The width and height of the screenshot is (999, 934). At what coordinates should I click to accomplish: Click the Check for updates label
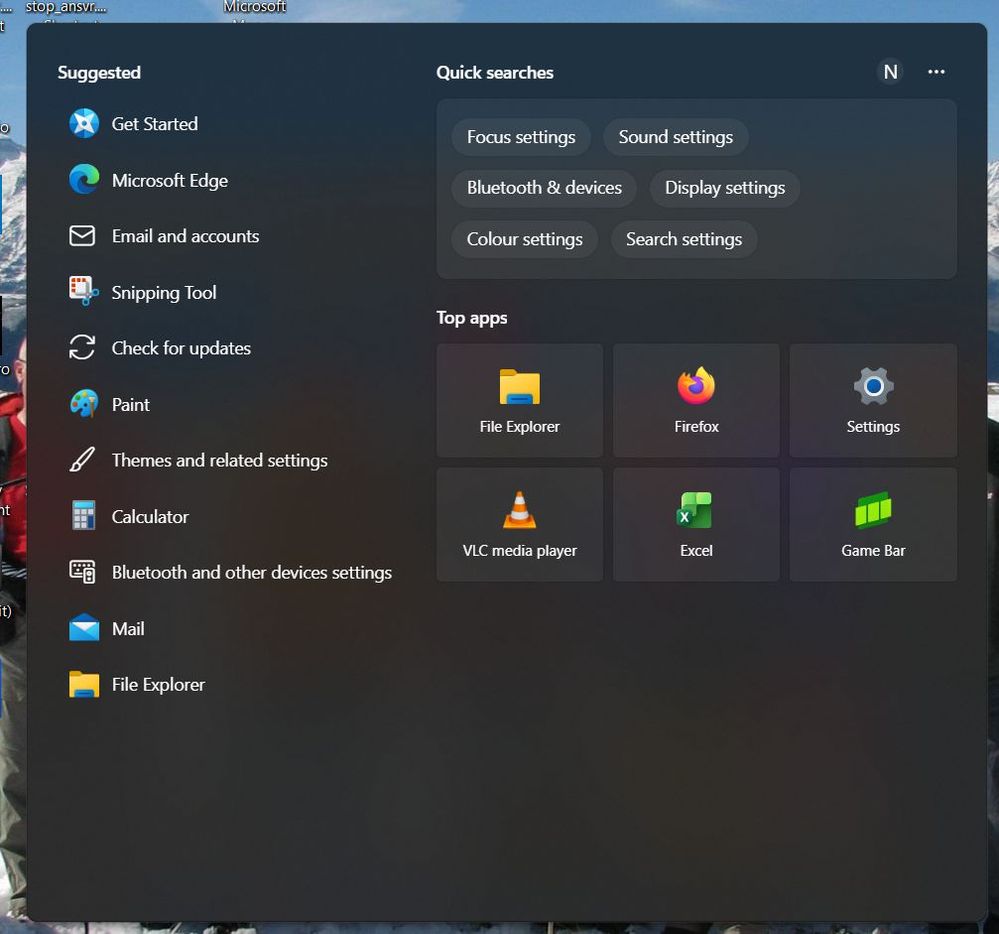pyautogui.click(x=181, y=348)
